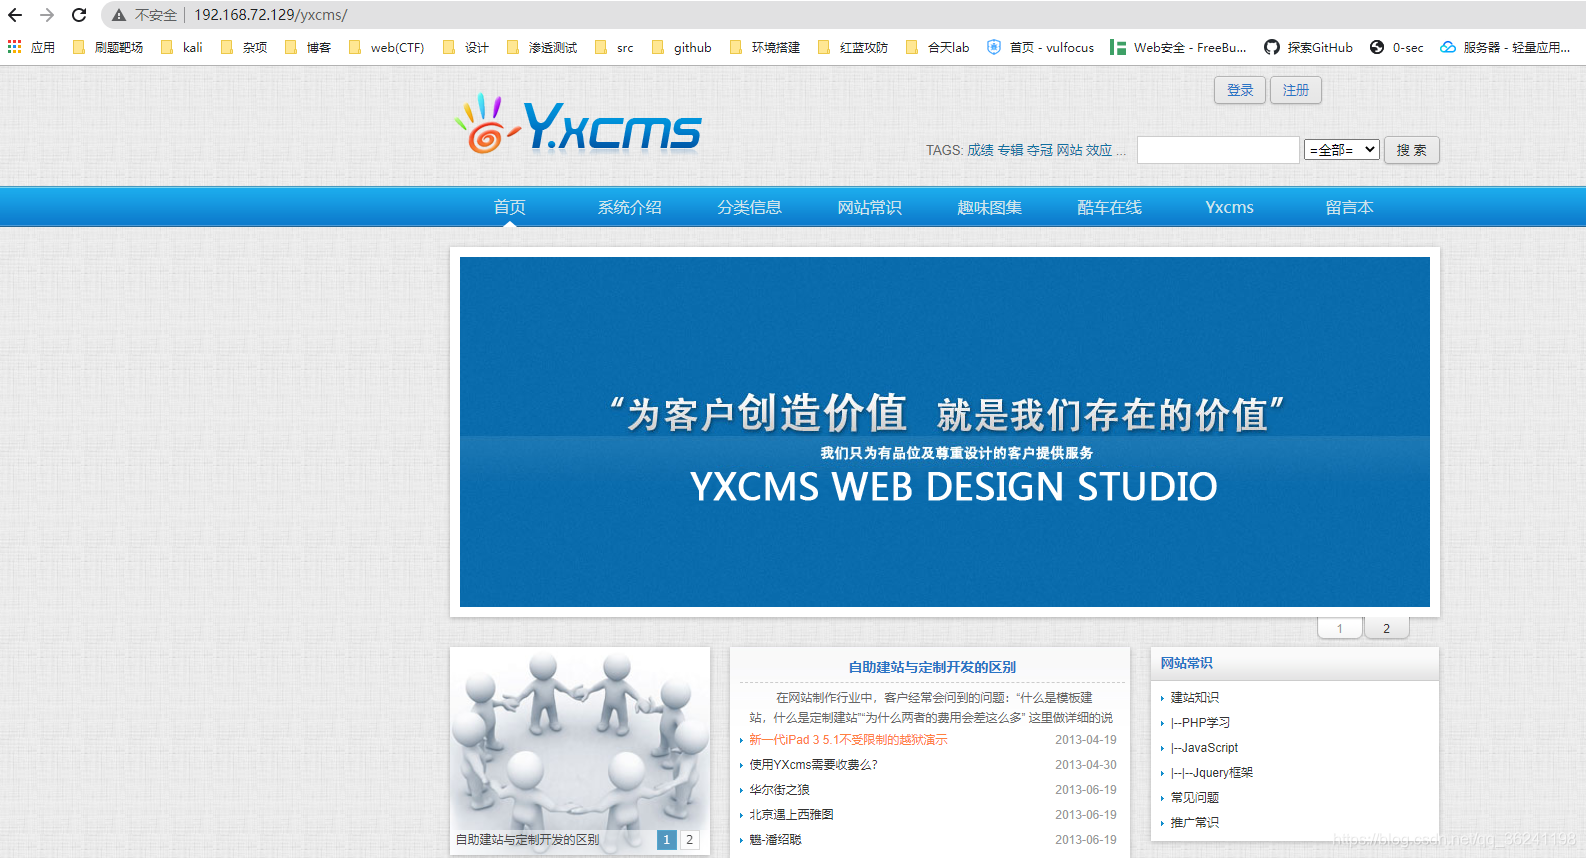Click the 专辑 tag link
The width and height of the screenshot is (1586, 858).
coord(1010,150)
